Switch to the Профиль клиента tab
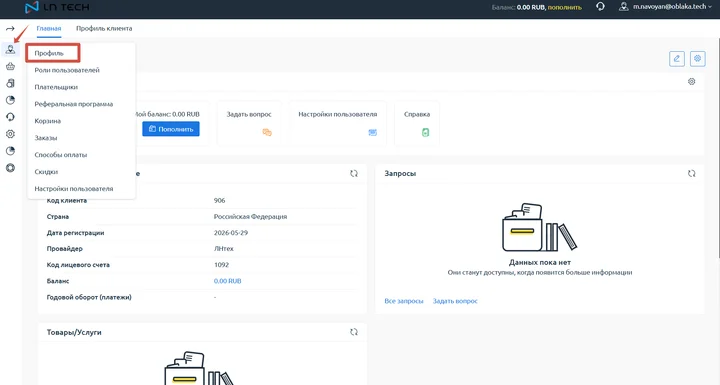Screen dimensions: 720x385 point(104,28)
